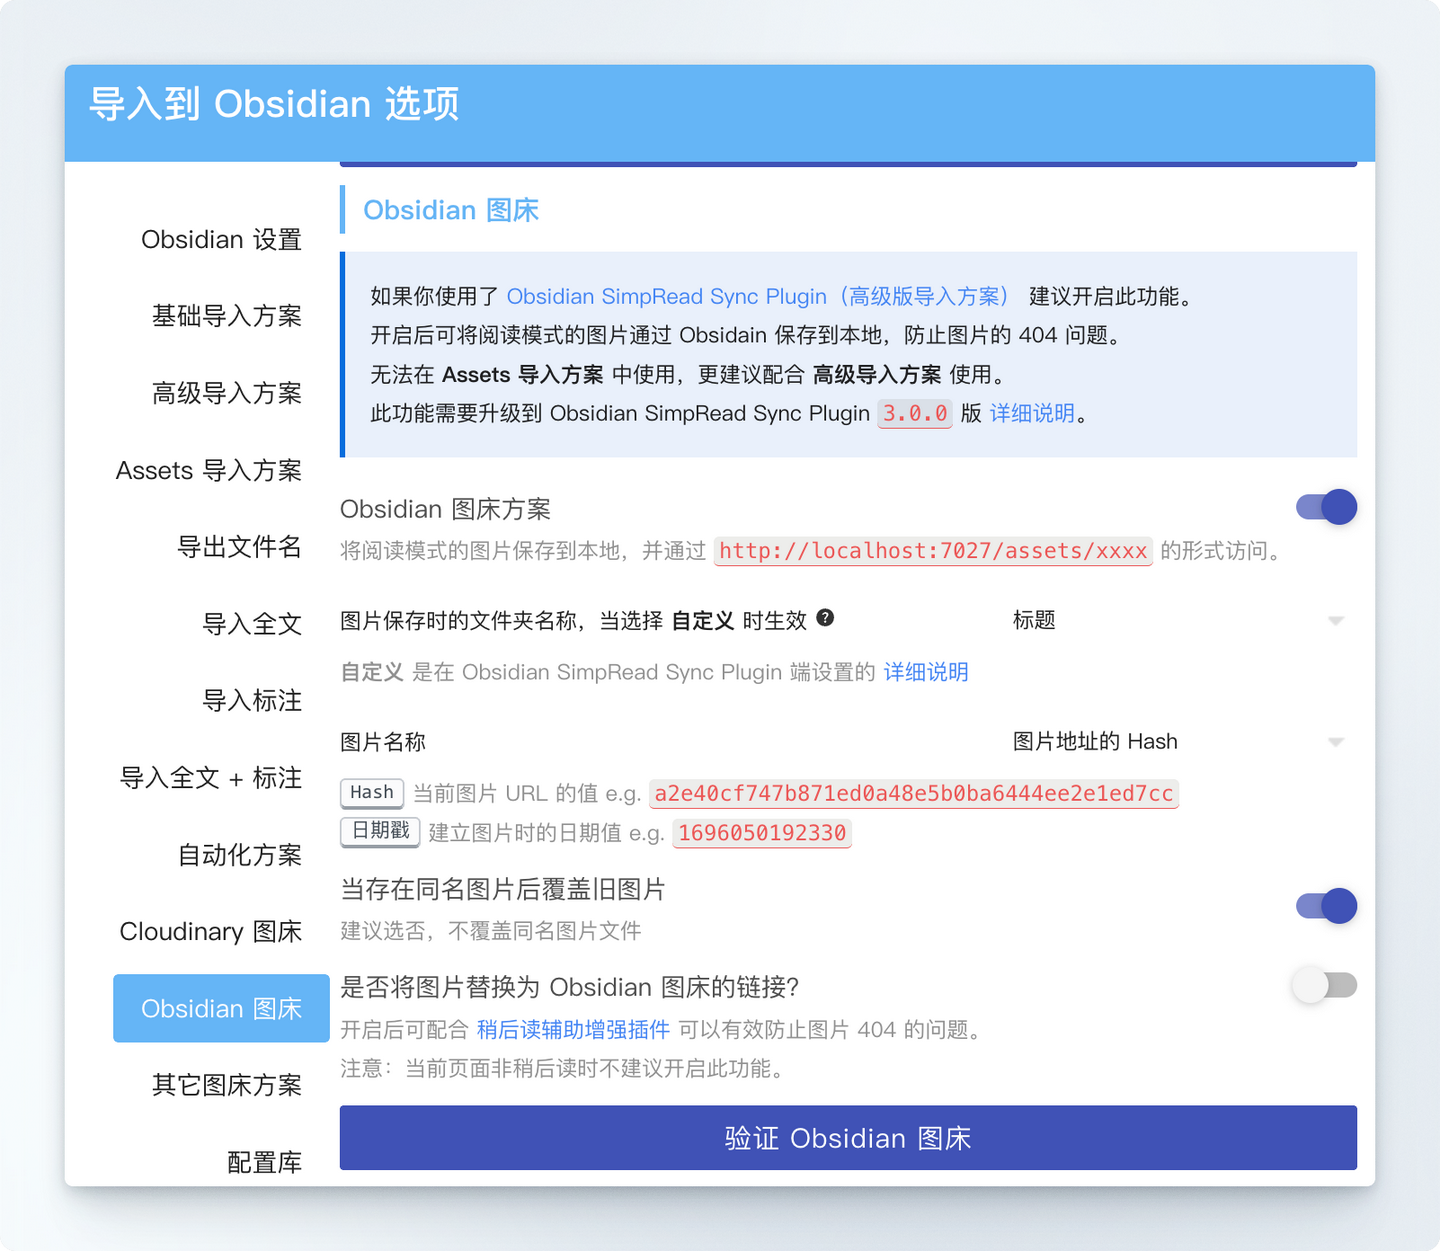Image resolution: width=1440 pixels, height=1251 pixels.
Task: Toggle the Obsidian 图床方案 switch
Action: tap(1326, 507)
